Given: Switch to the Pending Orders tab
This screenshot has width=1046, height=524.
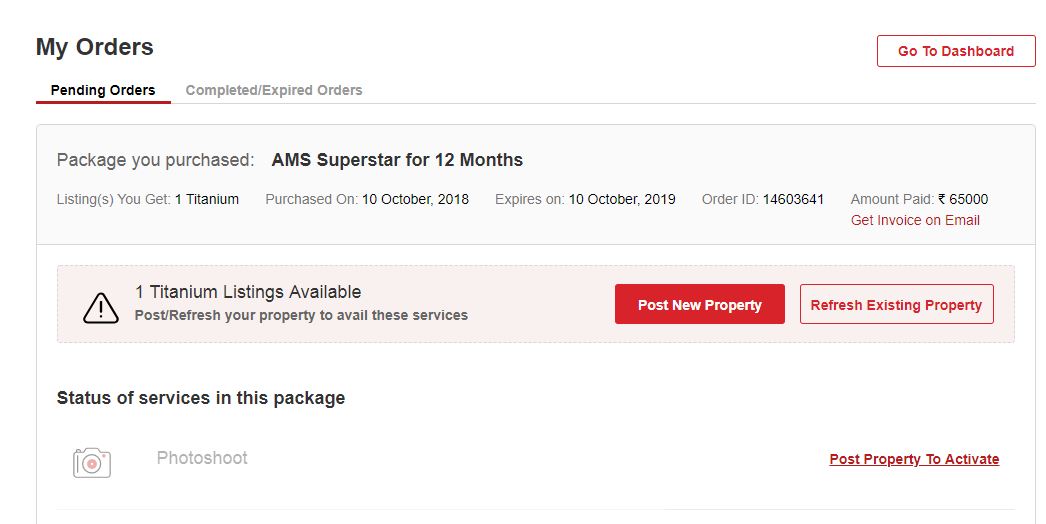Looking at the screenshot, I should [x=103, y=90].
